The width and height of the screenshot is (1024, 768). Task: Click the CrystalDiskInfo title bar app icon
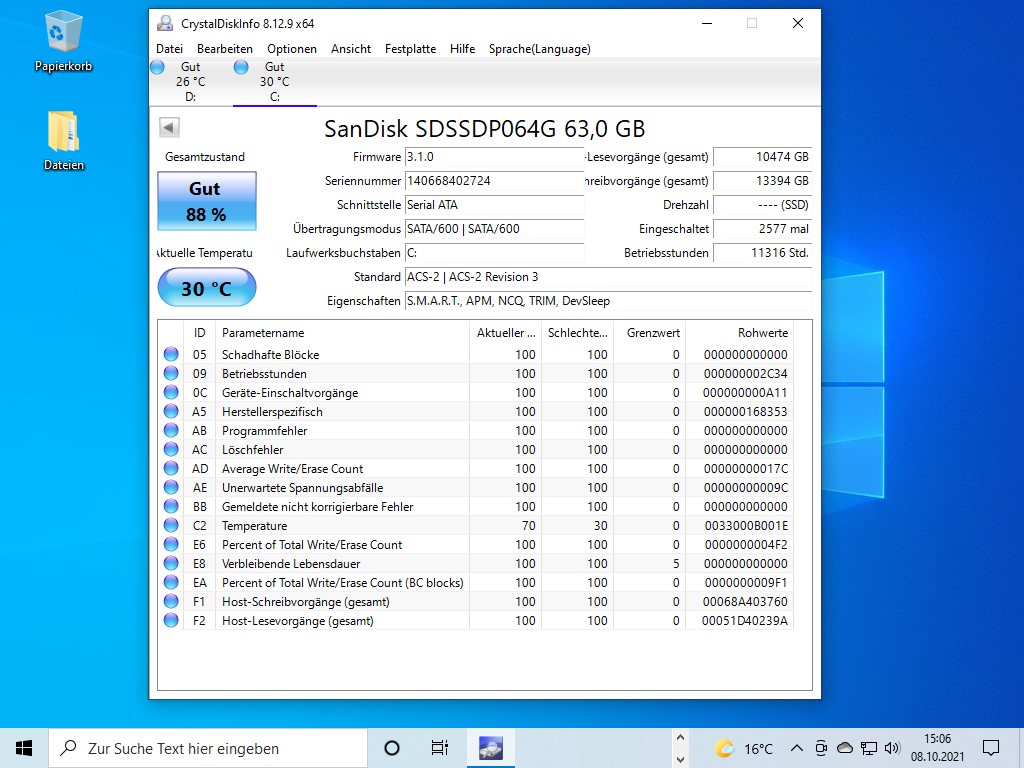[x=165, y=24]
